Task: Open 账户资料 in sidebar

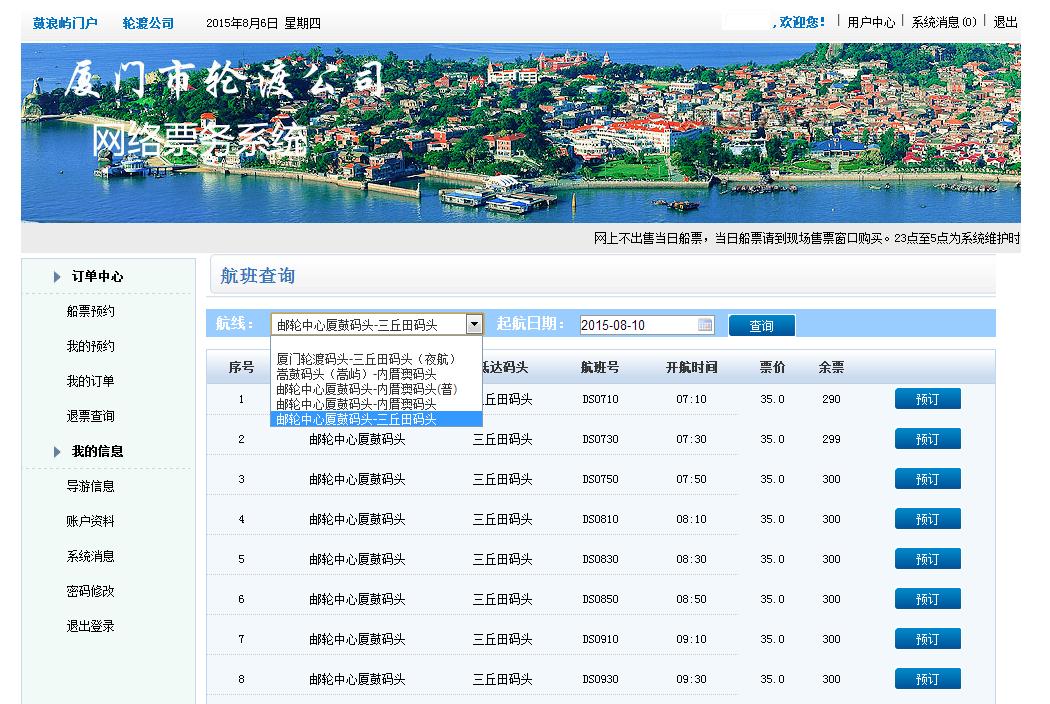Action: (x=90, y=520)
